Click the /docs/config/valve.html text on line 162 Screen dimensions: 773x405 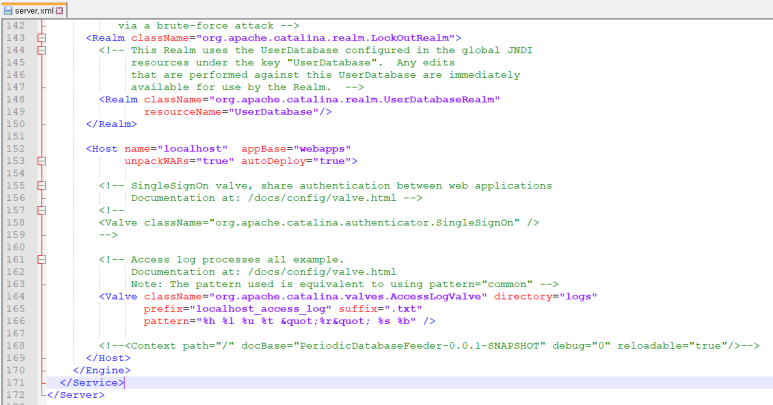tap(322, 272)
